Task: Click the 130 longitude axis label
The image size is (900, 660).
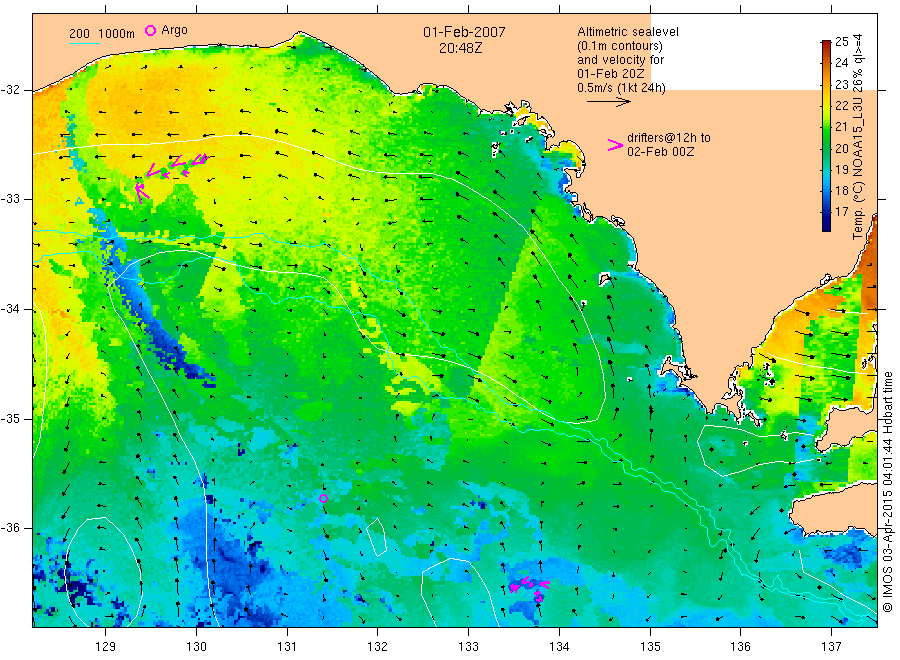Action: 196,647
